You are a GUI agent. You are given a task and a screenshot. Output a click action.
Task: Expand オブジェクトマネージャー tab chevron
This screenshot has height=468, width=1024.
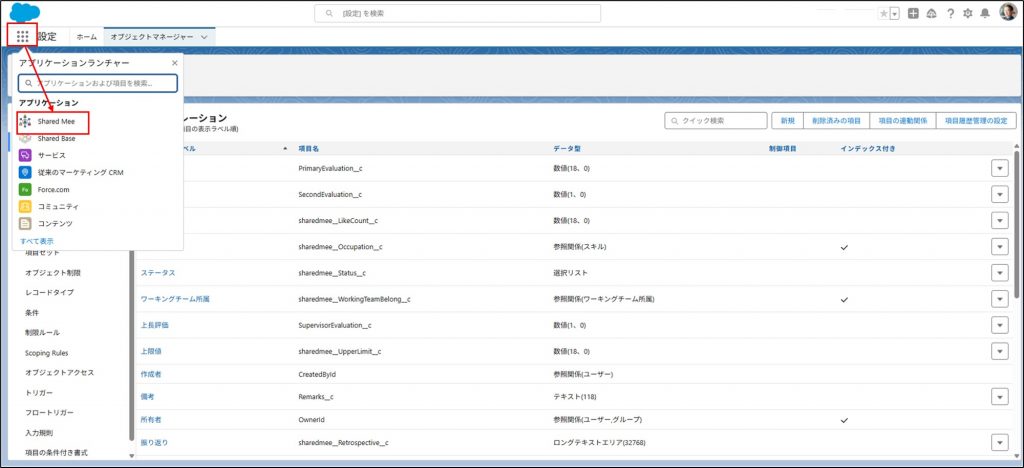tap(205, 36)
